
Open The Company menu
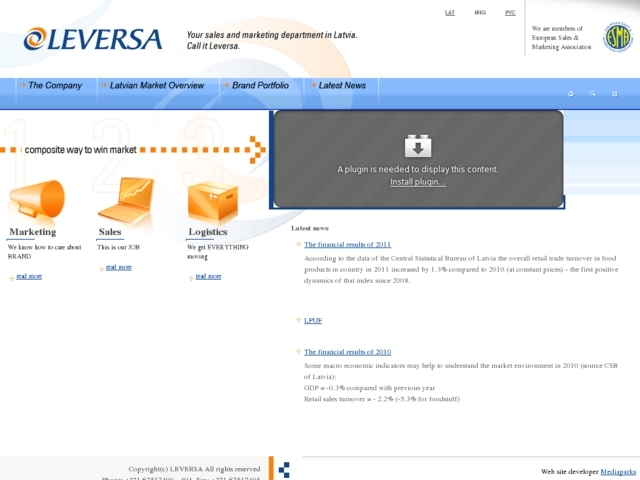pos(55,86)
